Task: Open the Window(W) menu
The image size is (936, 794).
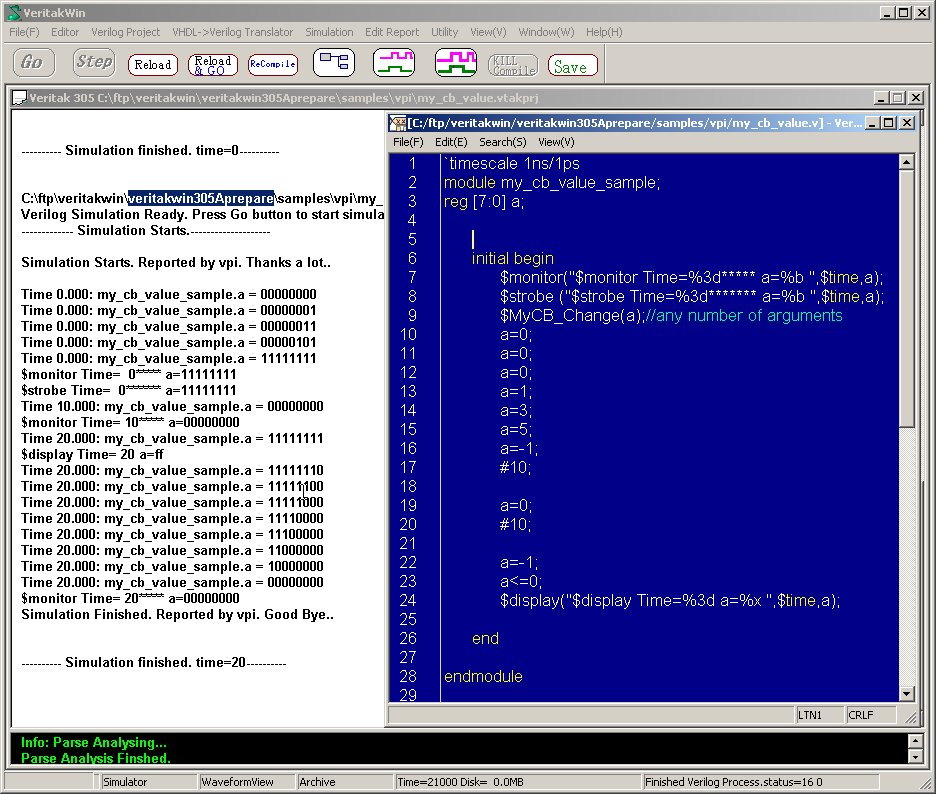Action: click(546, 32)
